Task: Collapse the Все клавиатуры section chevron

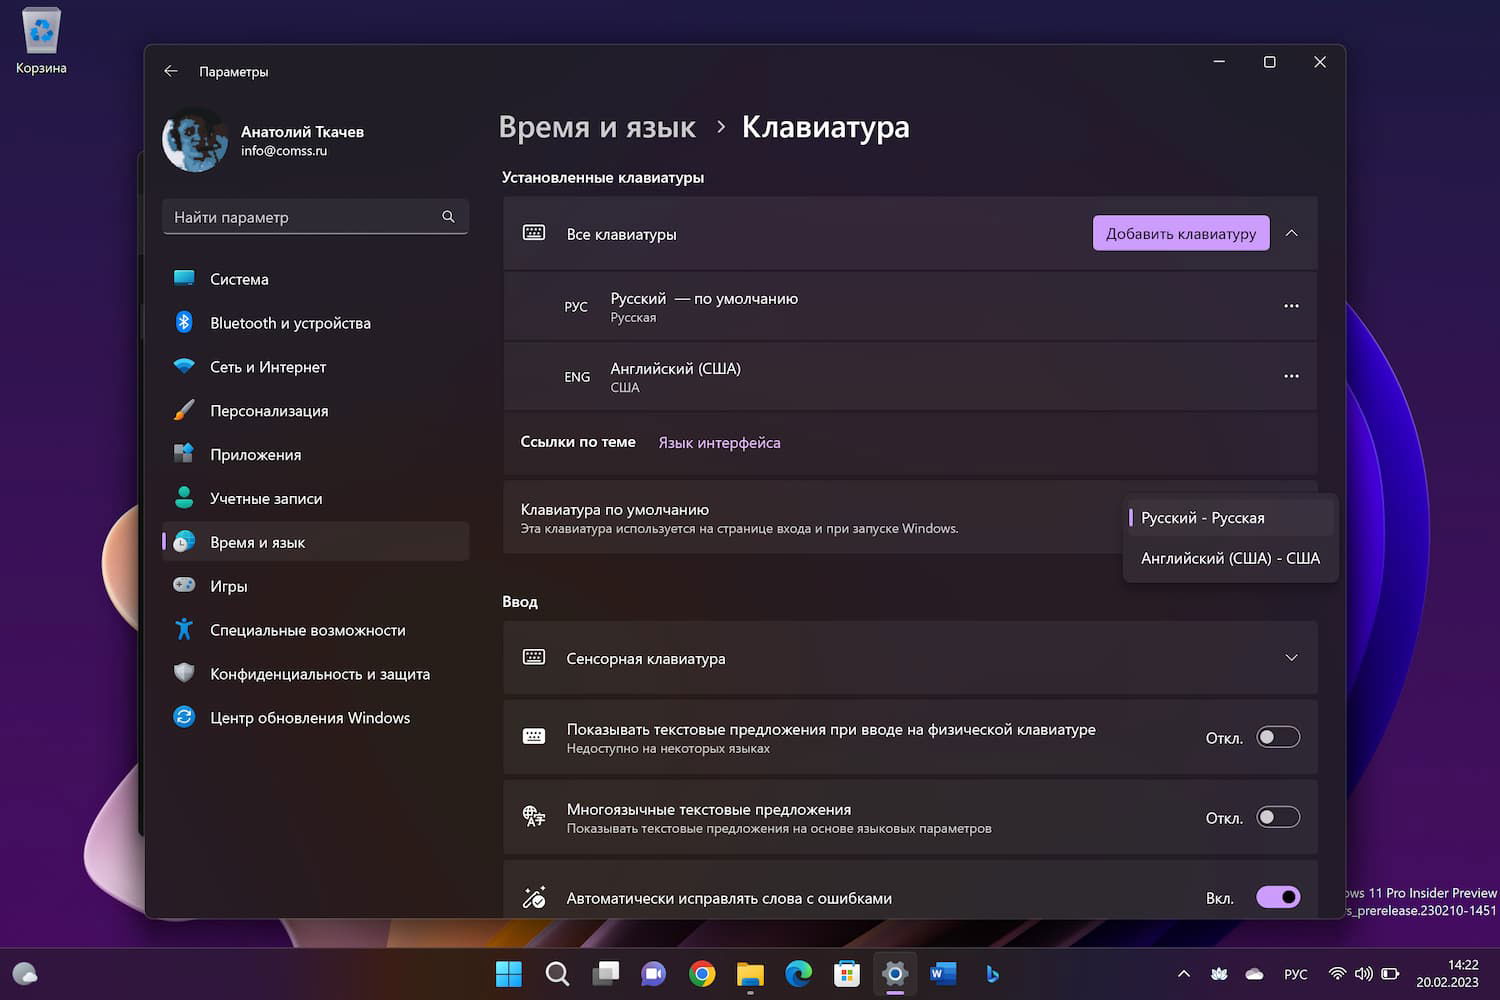Action: (x=1291, y=233)
